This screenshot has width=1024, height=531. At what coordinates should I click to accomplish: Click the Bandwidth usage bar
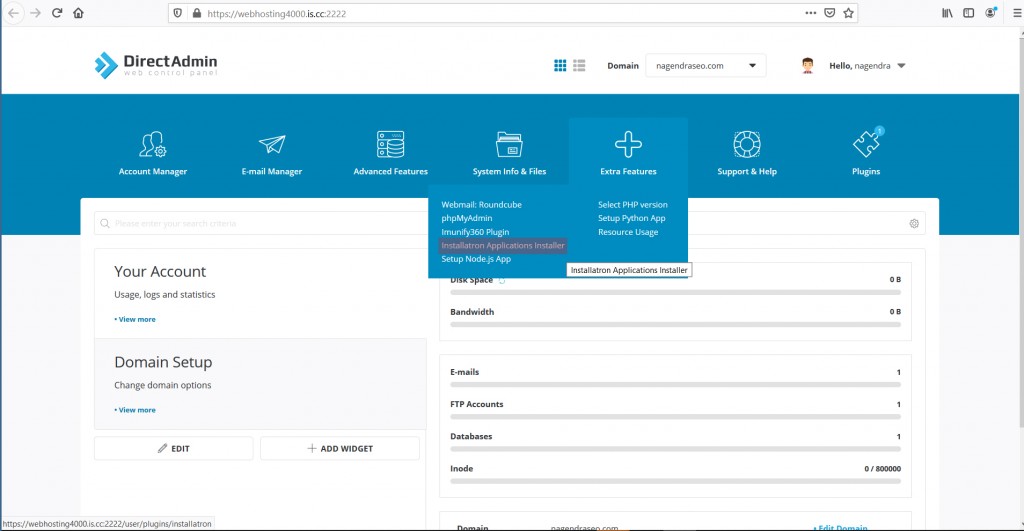click(675, 325)
